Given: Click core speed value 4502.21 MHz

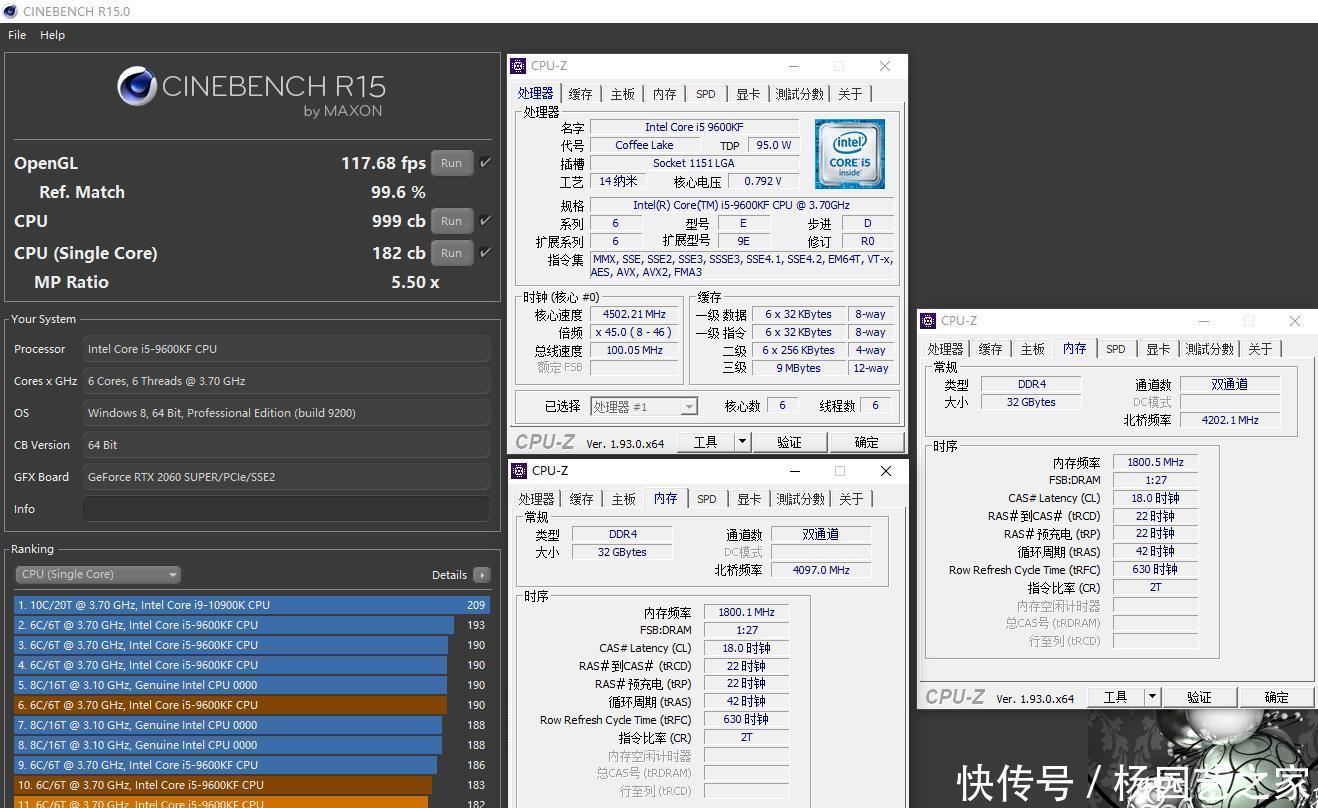Looking at the screenshot, I should coord(634,314).
